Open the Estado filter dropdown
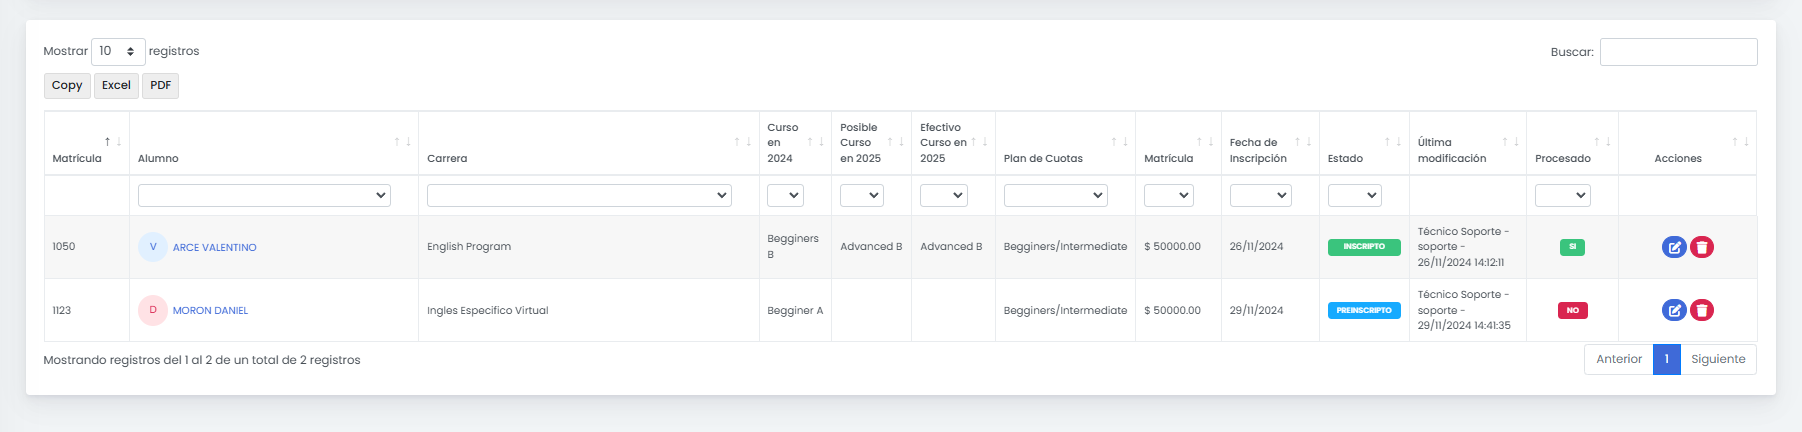 [1354, 196]
